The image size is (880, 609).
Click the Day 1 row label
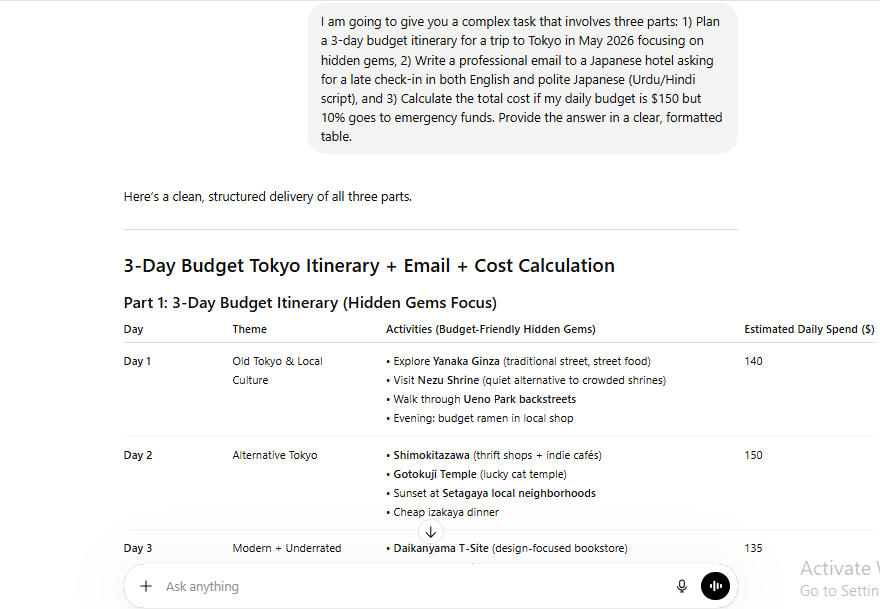coord(138,361)
